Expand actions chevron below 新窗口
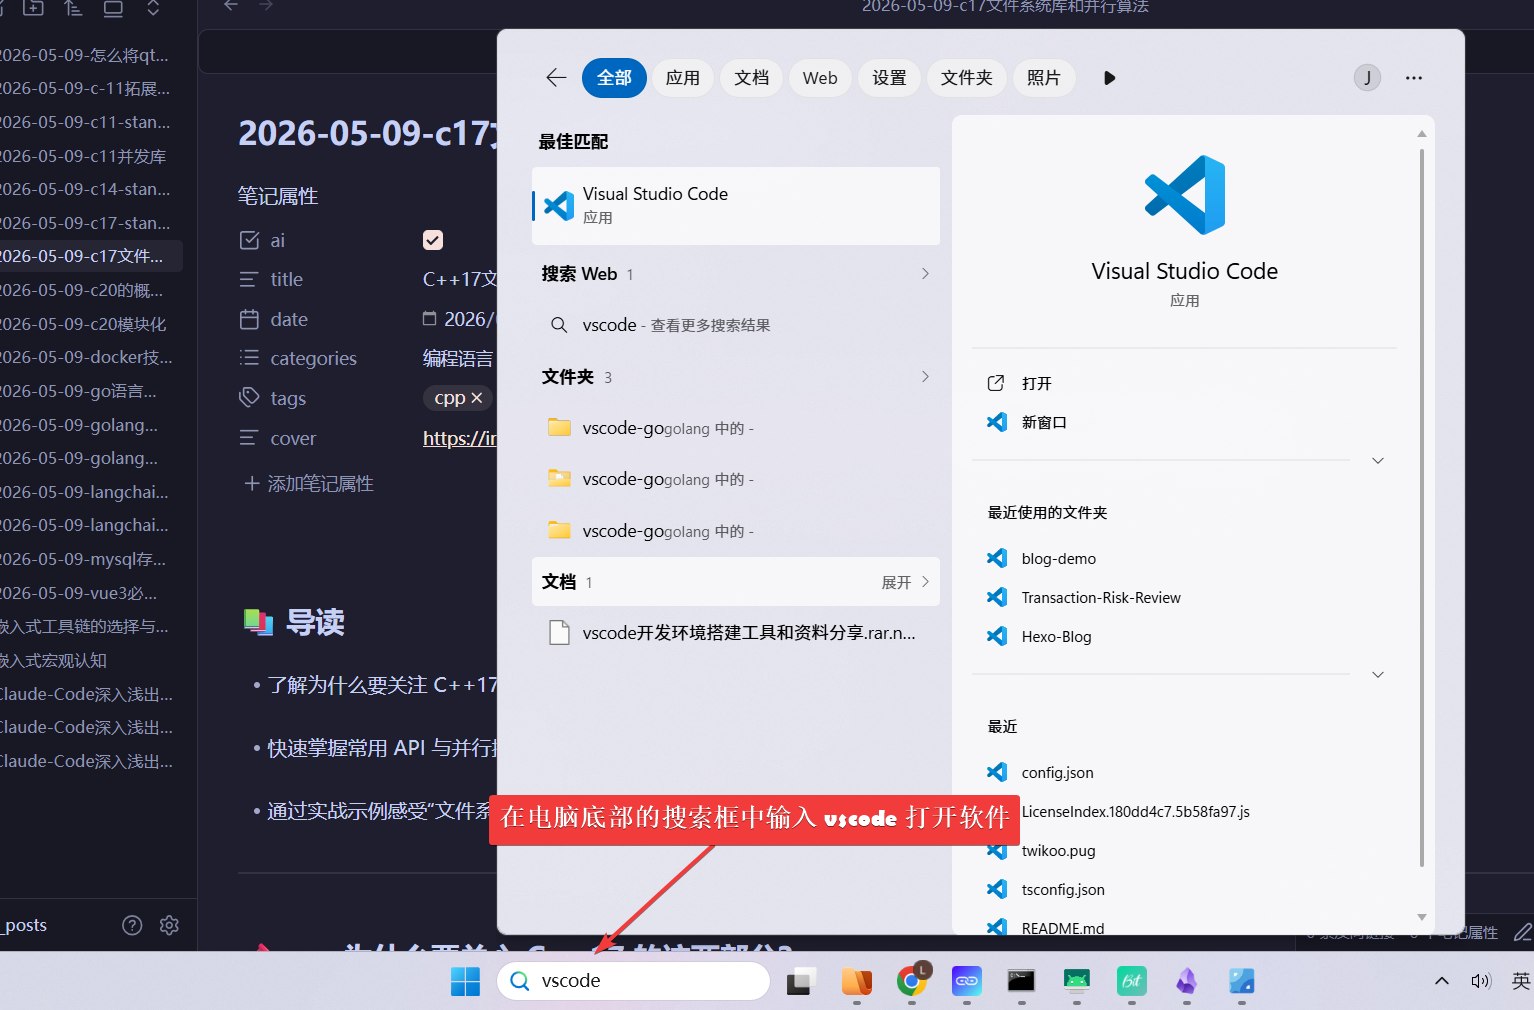The image size is (1534, 1010). (x=1378, y=460)
